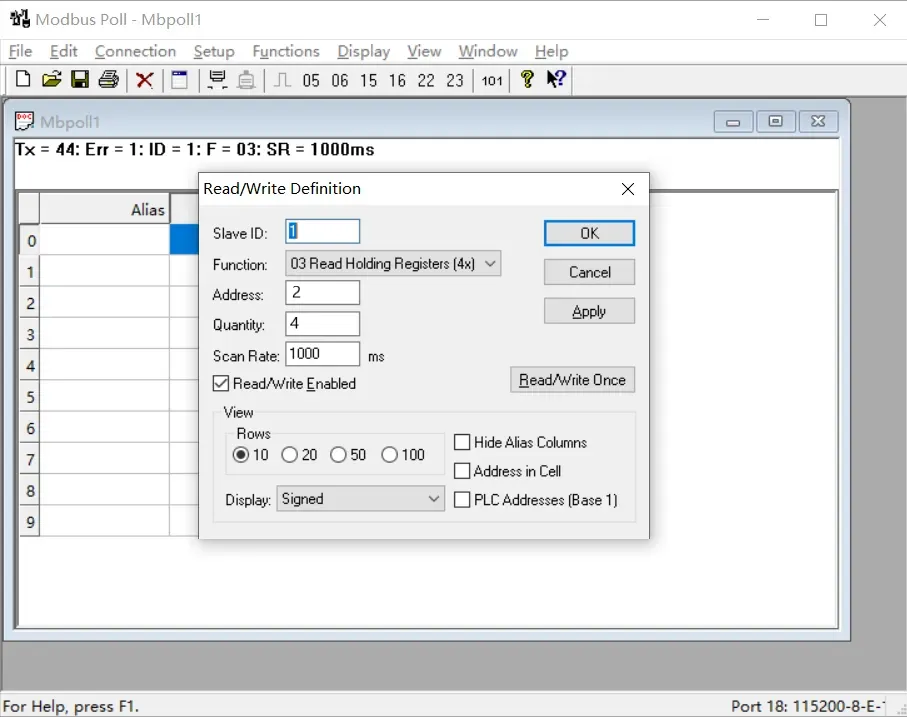
Task: Open the Function dropdown list
Action: click(393, 264)
